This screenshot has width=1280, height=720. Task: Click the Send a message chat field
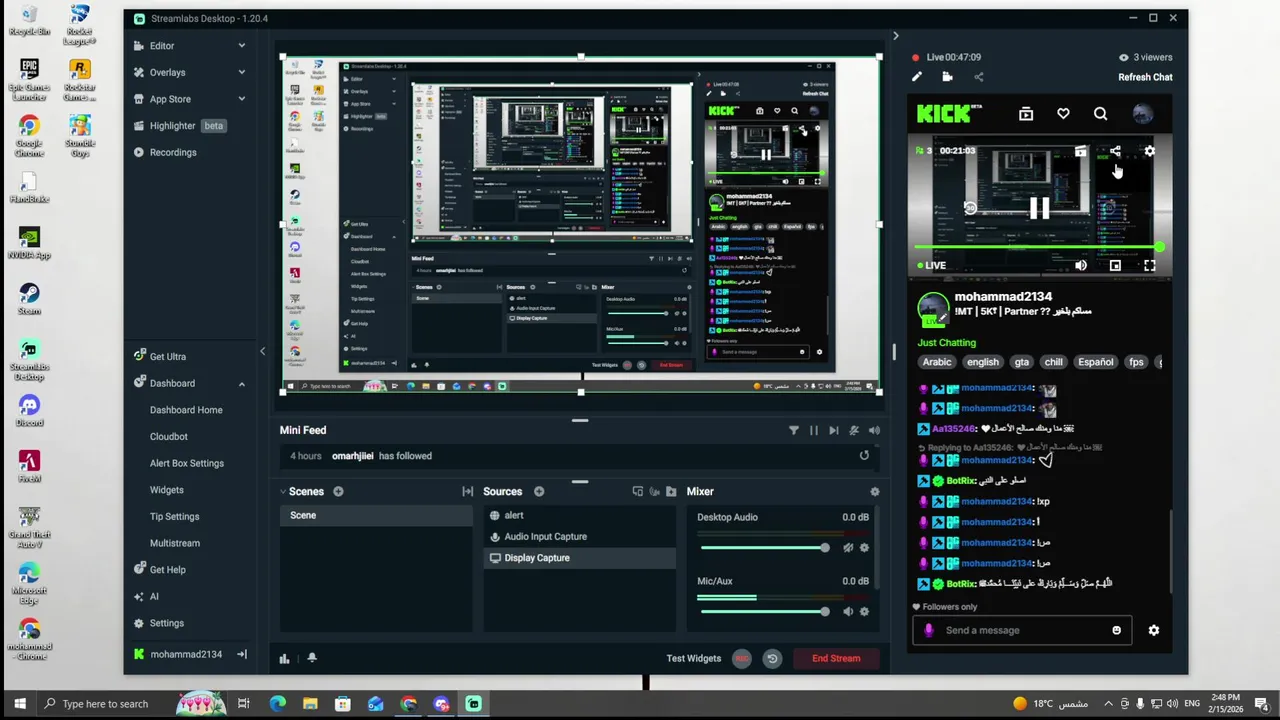(1020, 630)
